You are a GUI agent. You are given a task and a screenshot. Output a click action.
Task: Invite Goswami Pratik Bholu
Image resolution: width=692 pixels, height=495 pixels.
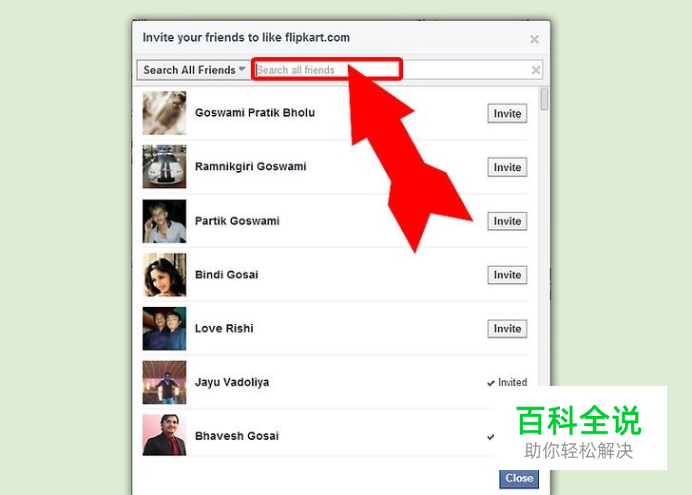(x=507, y=113)
